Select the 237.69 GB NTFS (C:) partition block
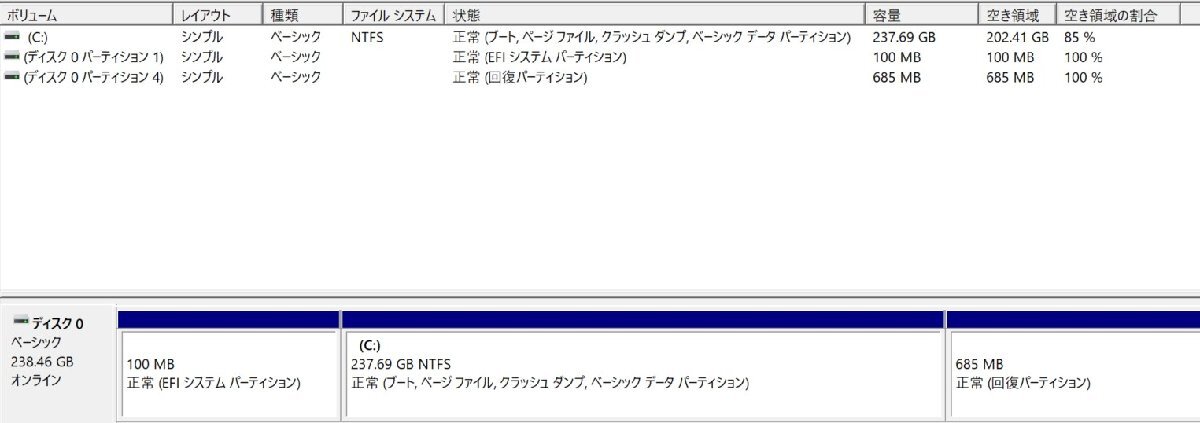 click(643, 365)
